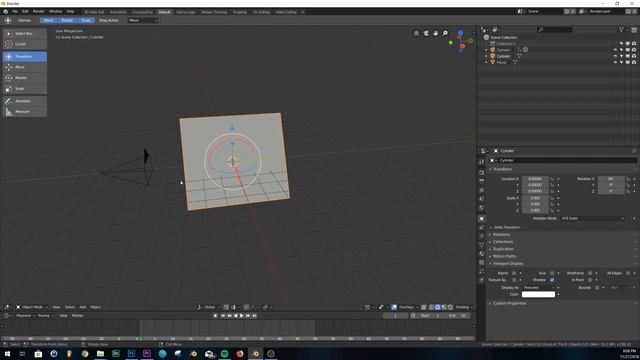Expand the Delta Transform panel

pyautogui.click(x=507, y=227)
